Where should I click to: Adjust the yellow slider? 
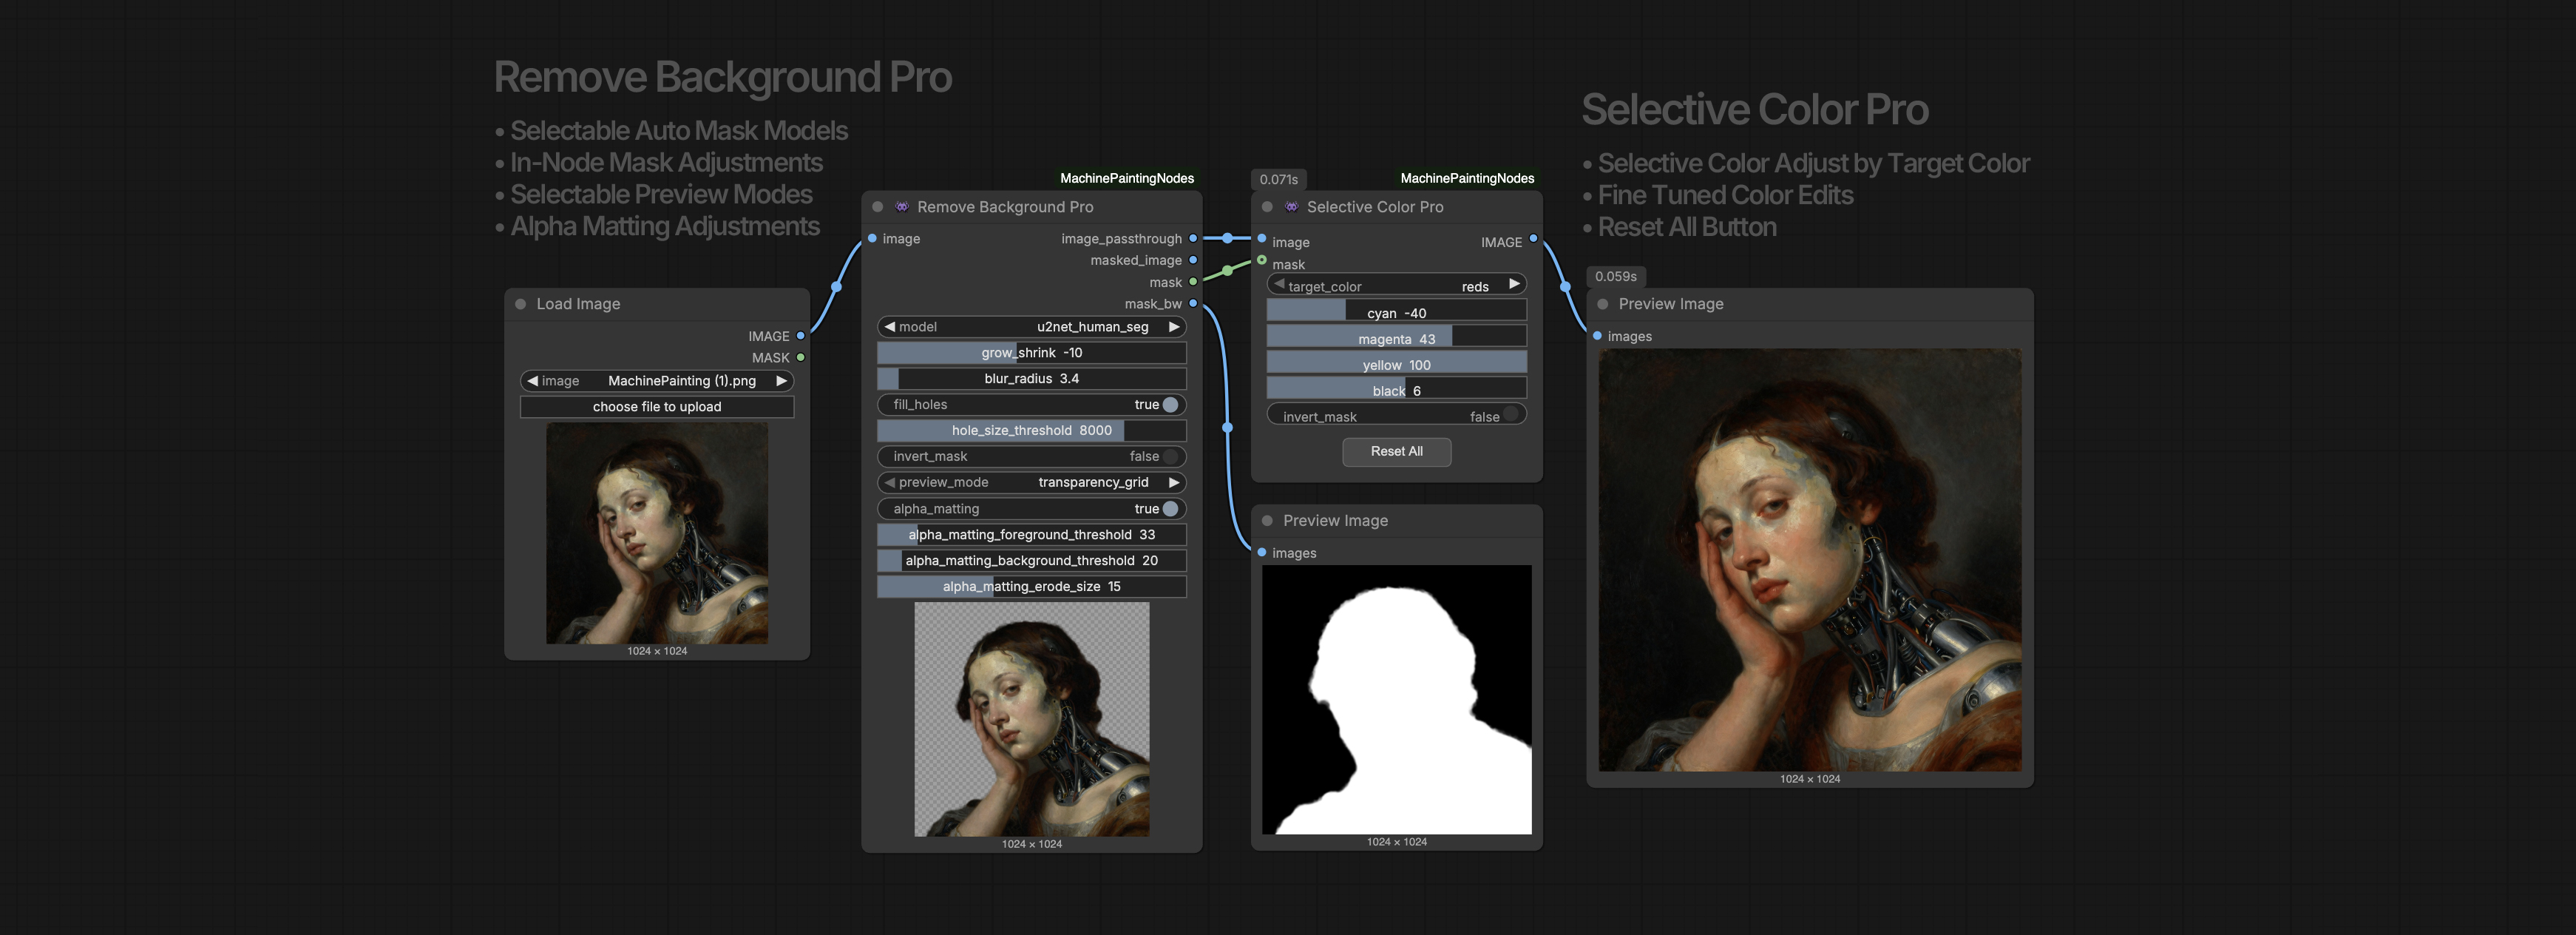point(1397,363)
